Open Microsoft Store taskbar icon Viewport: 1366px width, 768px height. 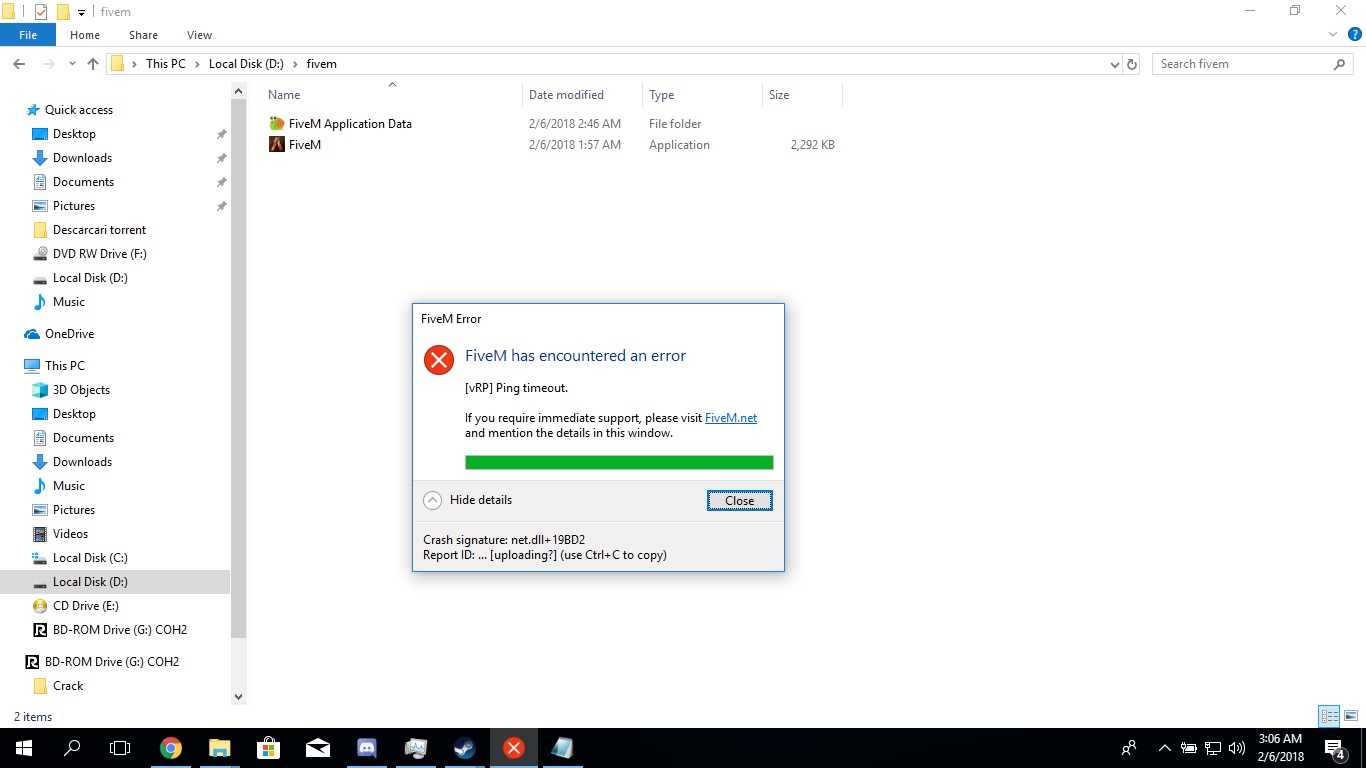269,748
